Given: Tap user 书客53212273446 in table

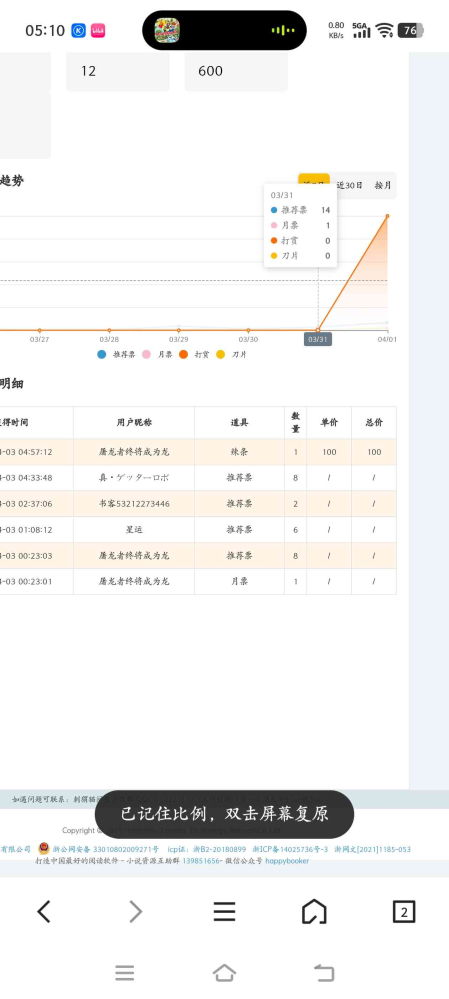Looking at the screenshot, I should [x=134, y=504].
